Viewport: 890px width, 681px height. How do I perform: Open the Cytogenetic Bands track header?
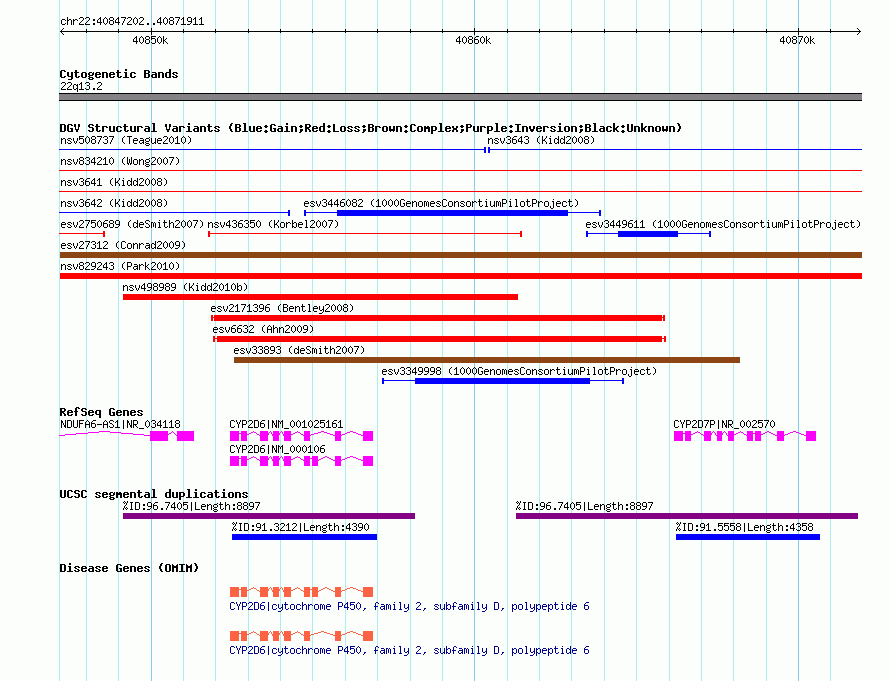tap(119, 74)
